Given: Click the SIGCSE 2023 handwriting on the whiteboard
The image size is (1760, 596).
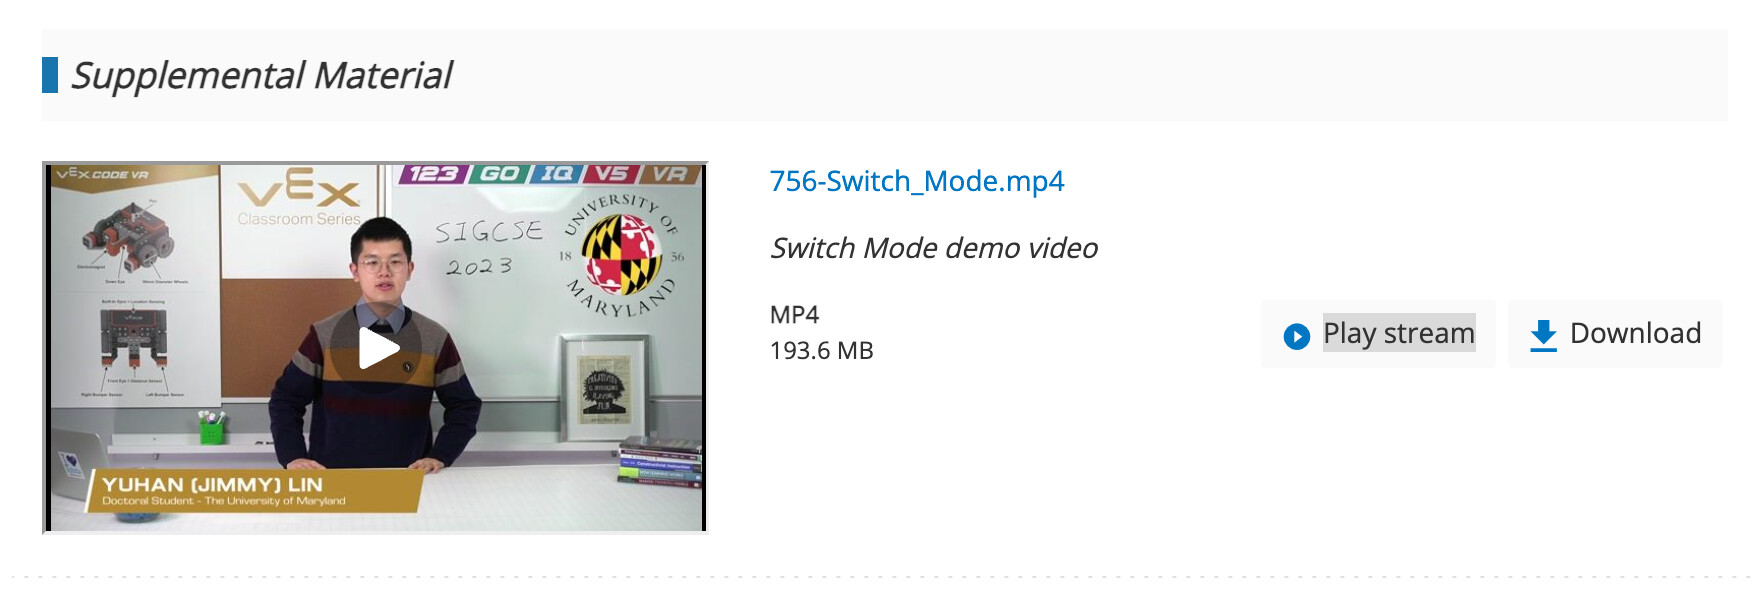Looking at the screenshot, I should (x=488, y=246).
